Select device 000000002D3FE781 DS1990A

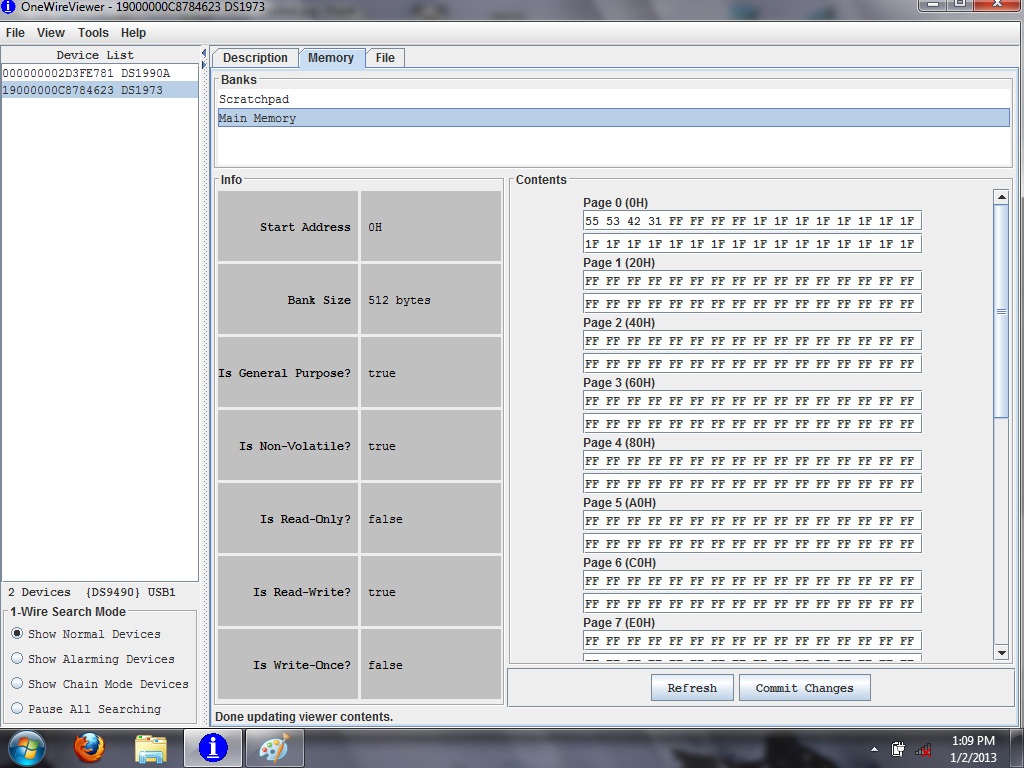100,73
